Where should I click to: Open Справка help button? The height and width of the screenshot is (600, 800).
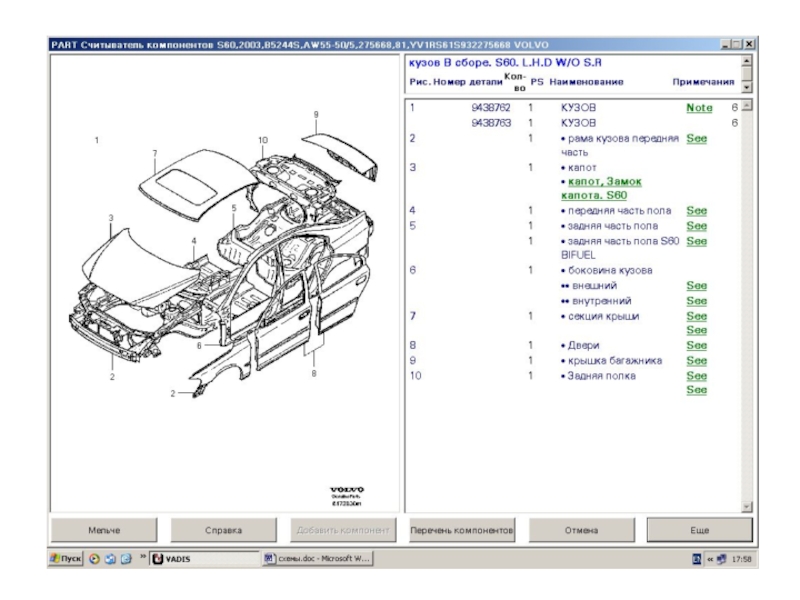pos(223,530)
